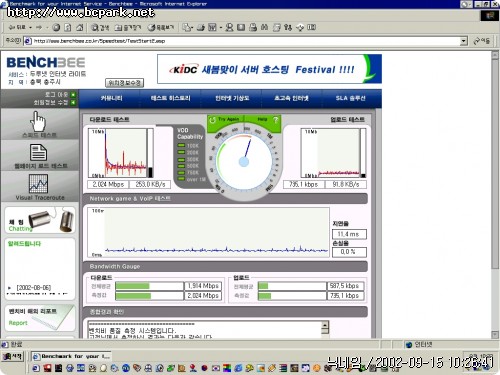Image resolution: width=500 pixels, height=375 pixels.
Task: Open the 커뮤니티 navigation tab
Action: pyautogui.click(x=111, y=98)
